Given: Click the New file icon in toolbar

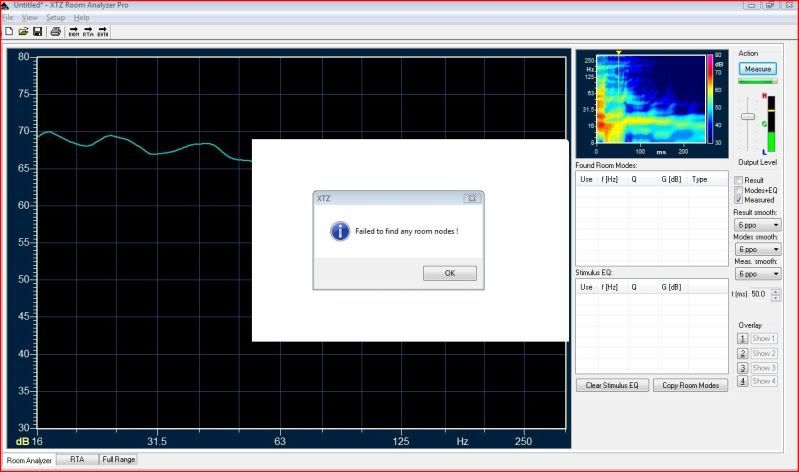Looking at the screenshot, I should point(9,32).
